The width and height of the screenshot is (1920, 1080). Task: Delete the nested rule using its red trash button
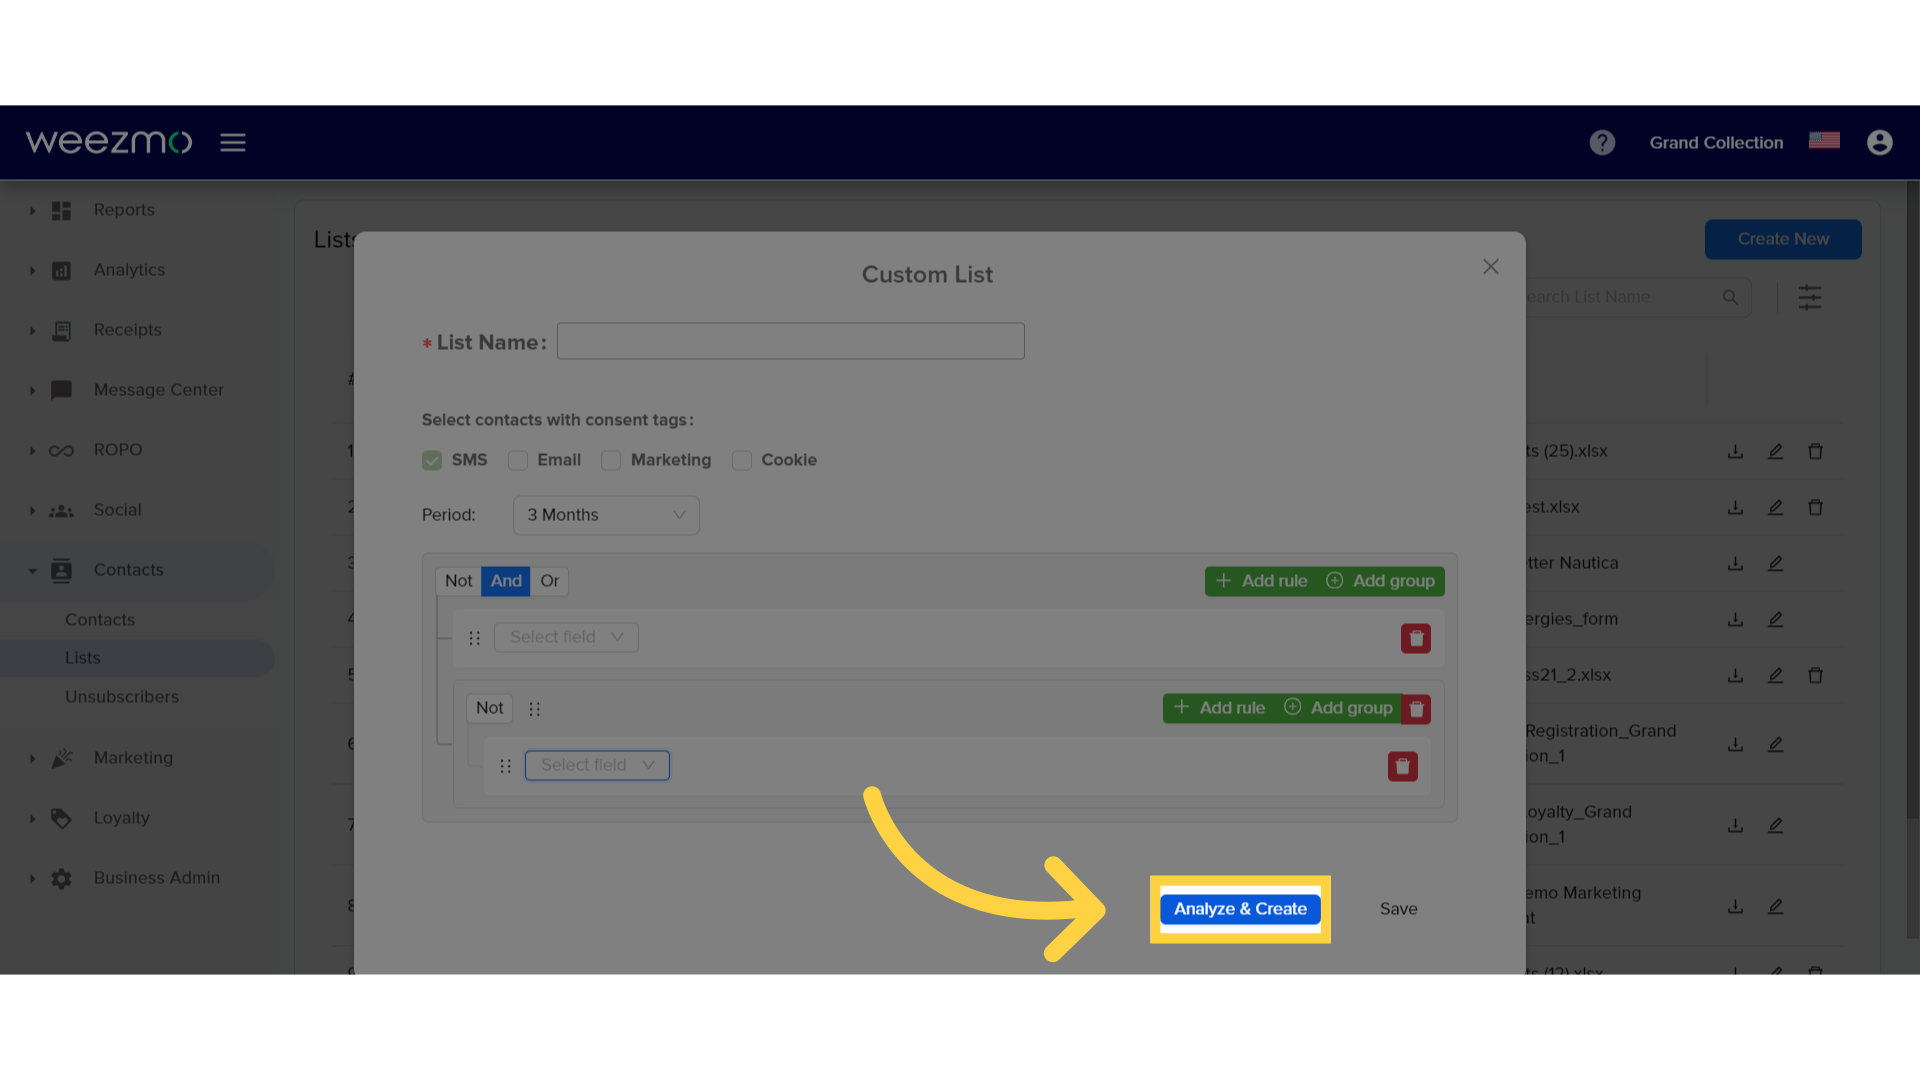1403,766
